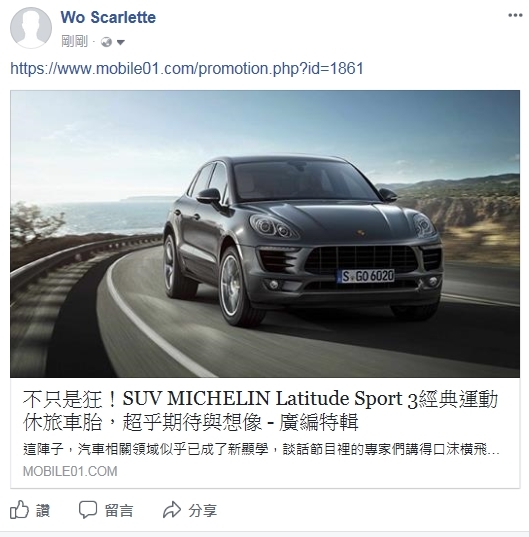Click the MOBILE01.COM source domain label
This screenshot has height=537, width=529.
pos(70,471)
